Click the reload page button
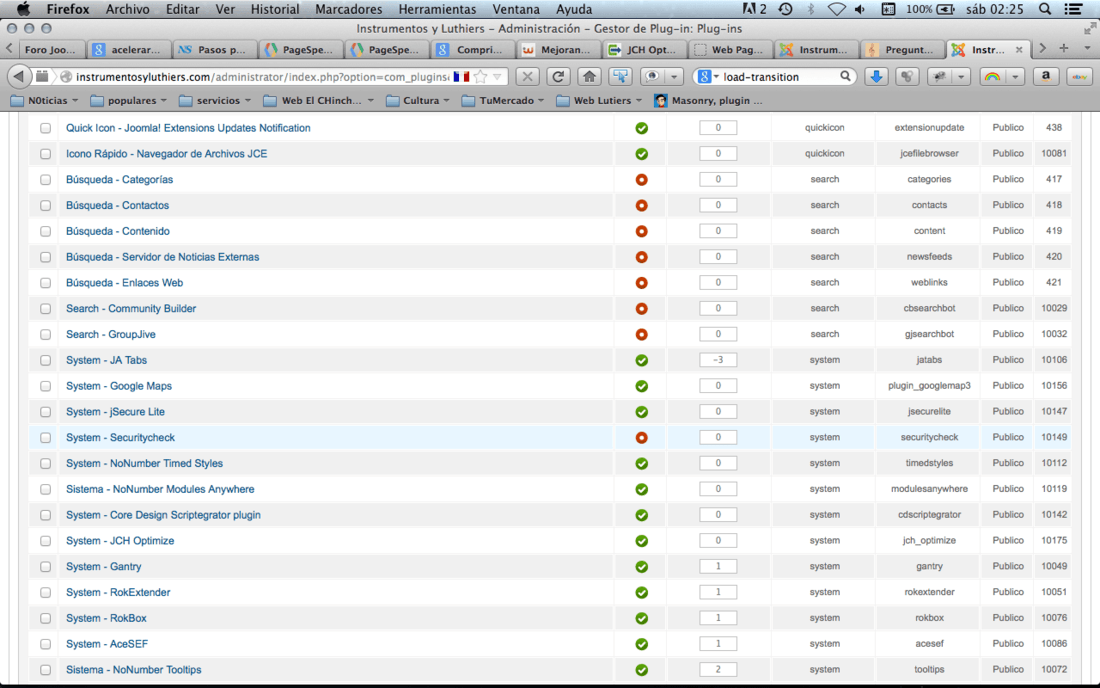The image size is (1100, 688). click(x=558, y=76)
